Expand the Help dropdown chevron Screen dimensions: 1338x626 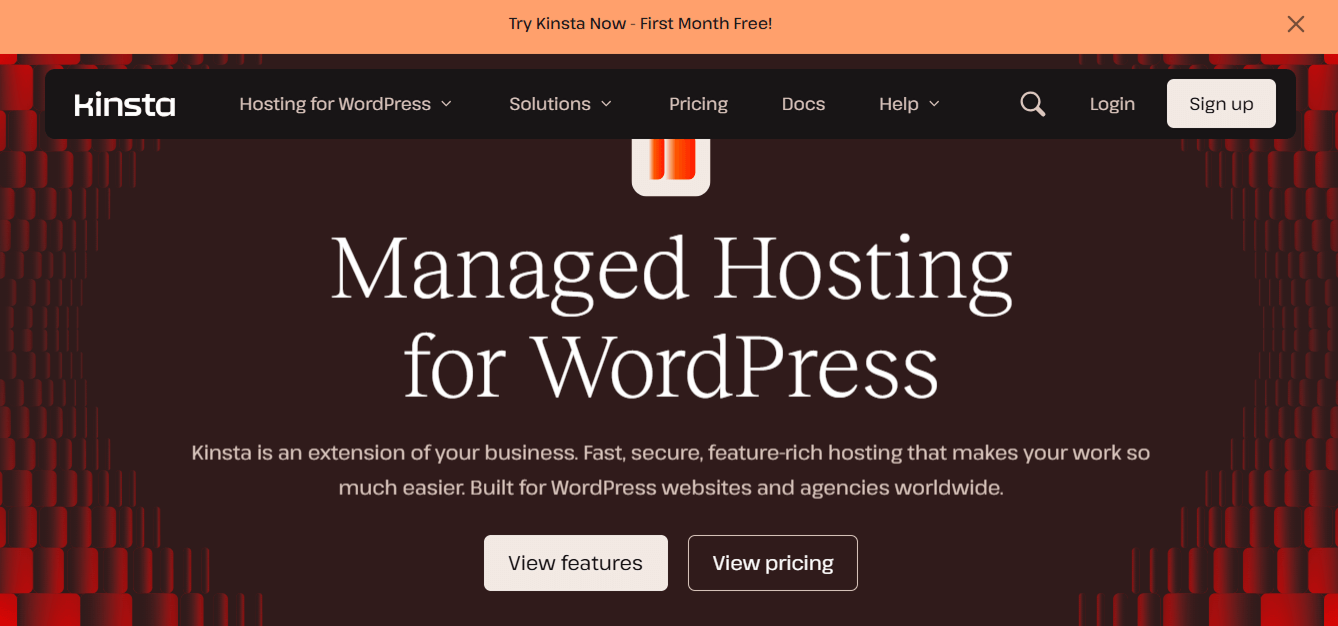tap(934, 104)
